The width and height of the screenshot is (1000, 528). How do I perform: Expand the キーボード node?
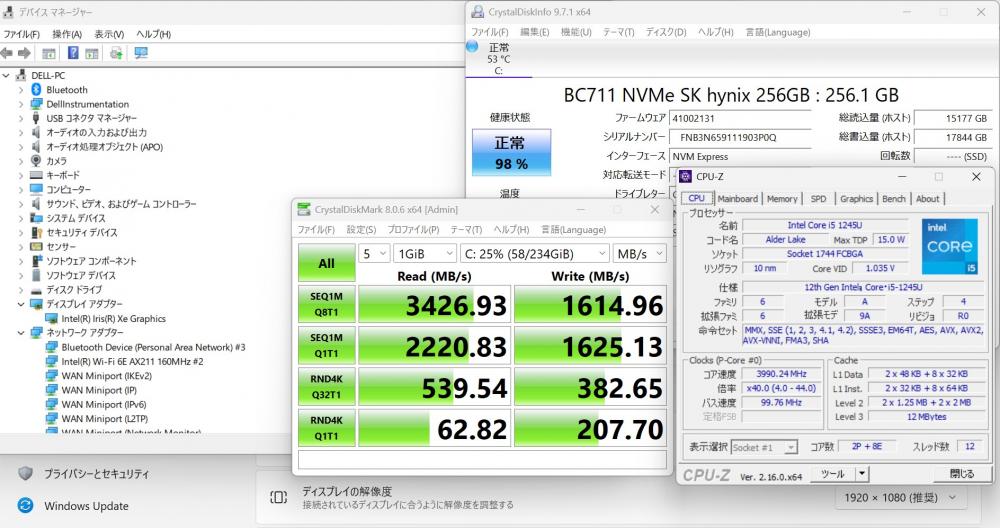tap(21, 175)
